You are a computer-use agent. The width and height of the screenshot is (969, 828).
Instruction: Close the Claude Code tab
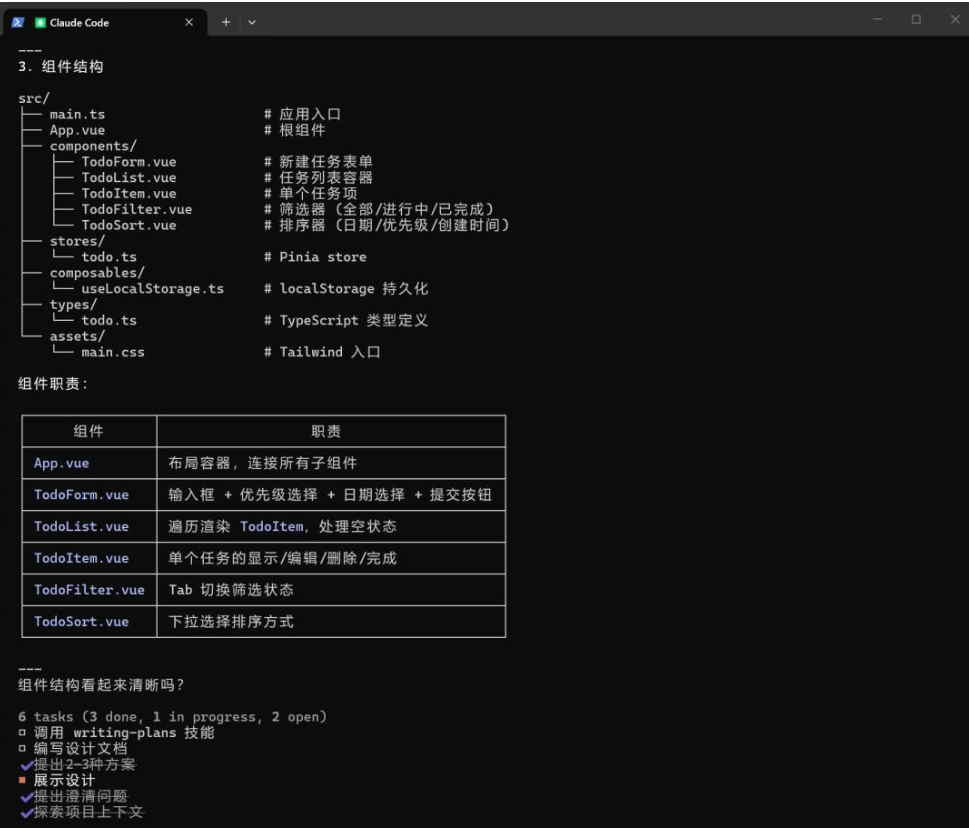point(189,22)
